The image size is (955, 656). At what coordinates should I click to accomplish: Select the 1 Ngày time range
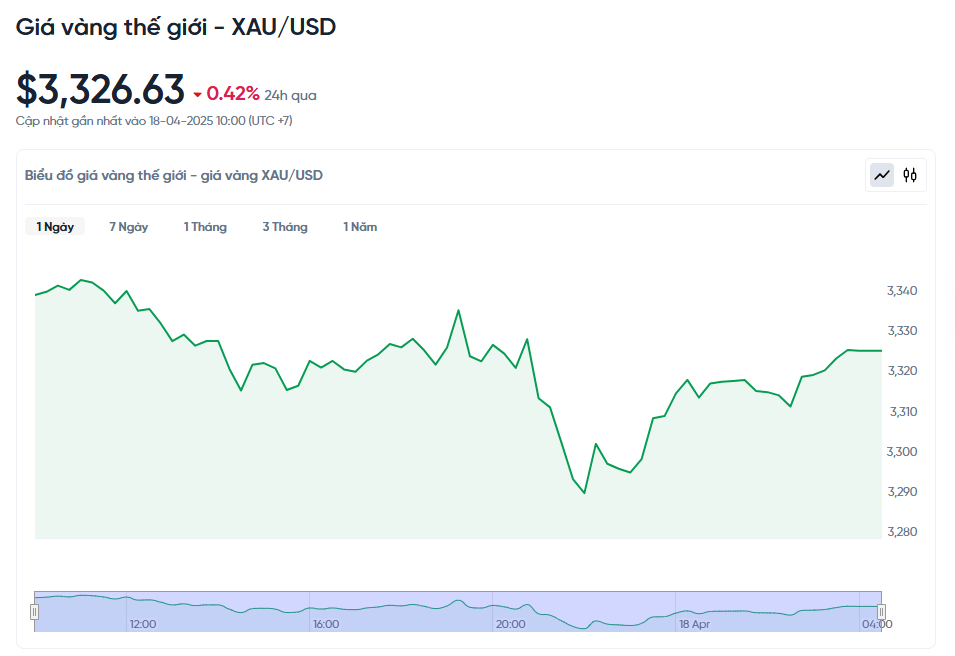[55, 227]
